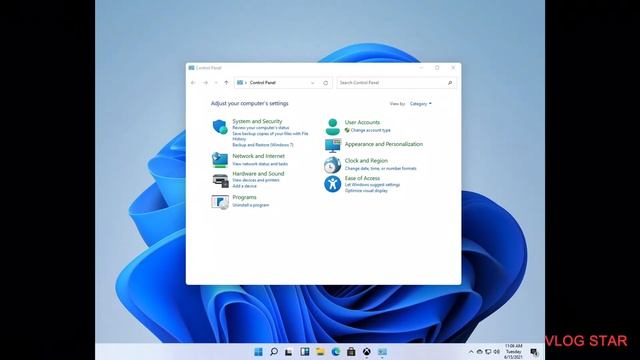Open Xbox app from the taskbar
The height and width of the screenshot is (360, 640).
[367, 352]
